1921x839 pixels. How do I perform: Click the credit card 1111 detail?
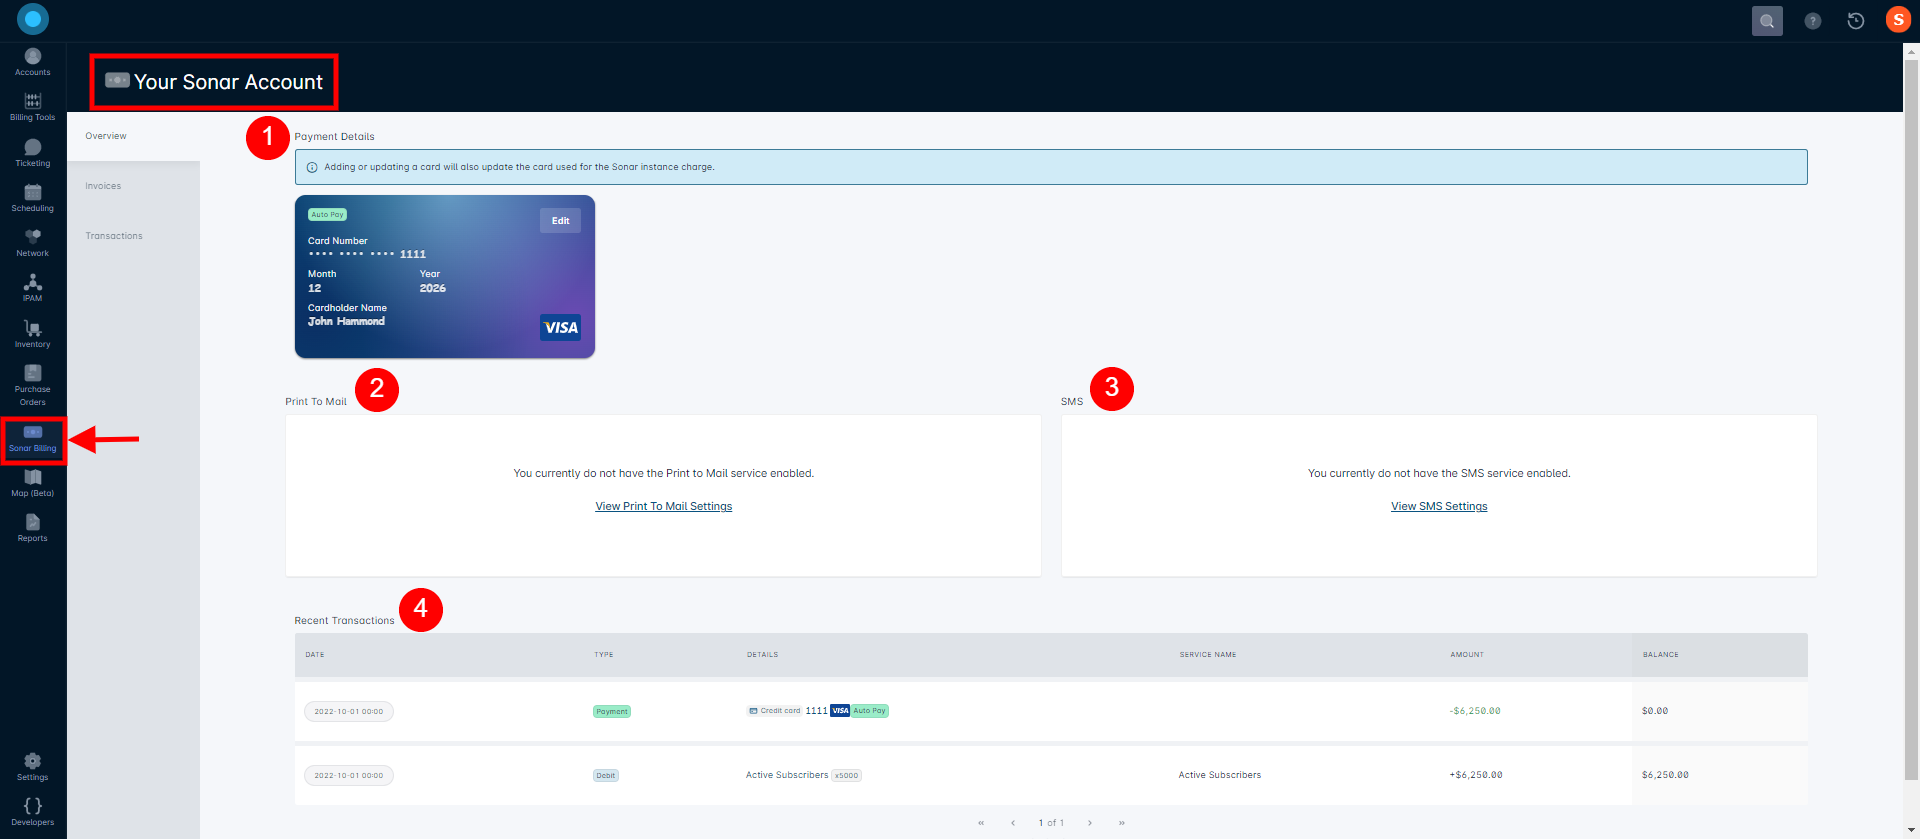point(788,711)
